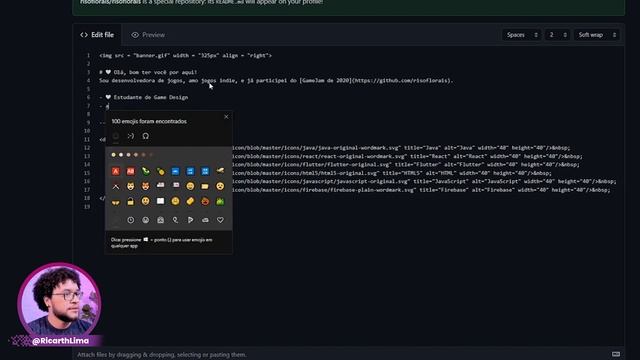640x360 pixels.
Task: Insert the red AB button emoji
Action: (131, 171)
